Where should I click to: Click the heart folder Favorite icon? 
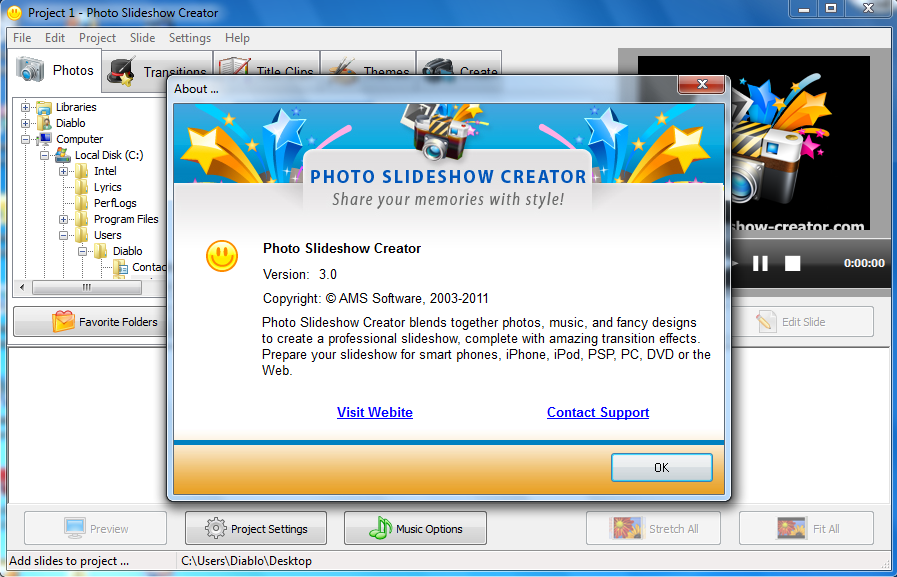(x=63, y=321)
